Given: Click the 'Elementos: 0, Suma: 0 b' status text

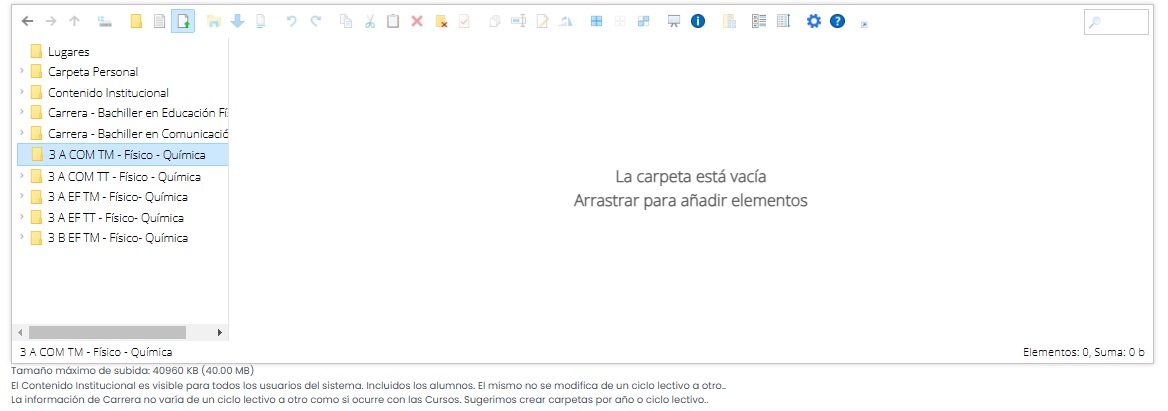Looking at the screenshot, I should pos(1084,353).
